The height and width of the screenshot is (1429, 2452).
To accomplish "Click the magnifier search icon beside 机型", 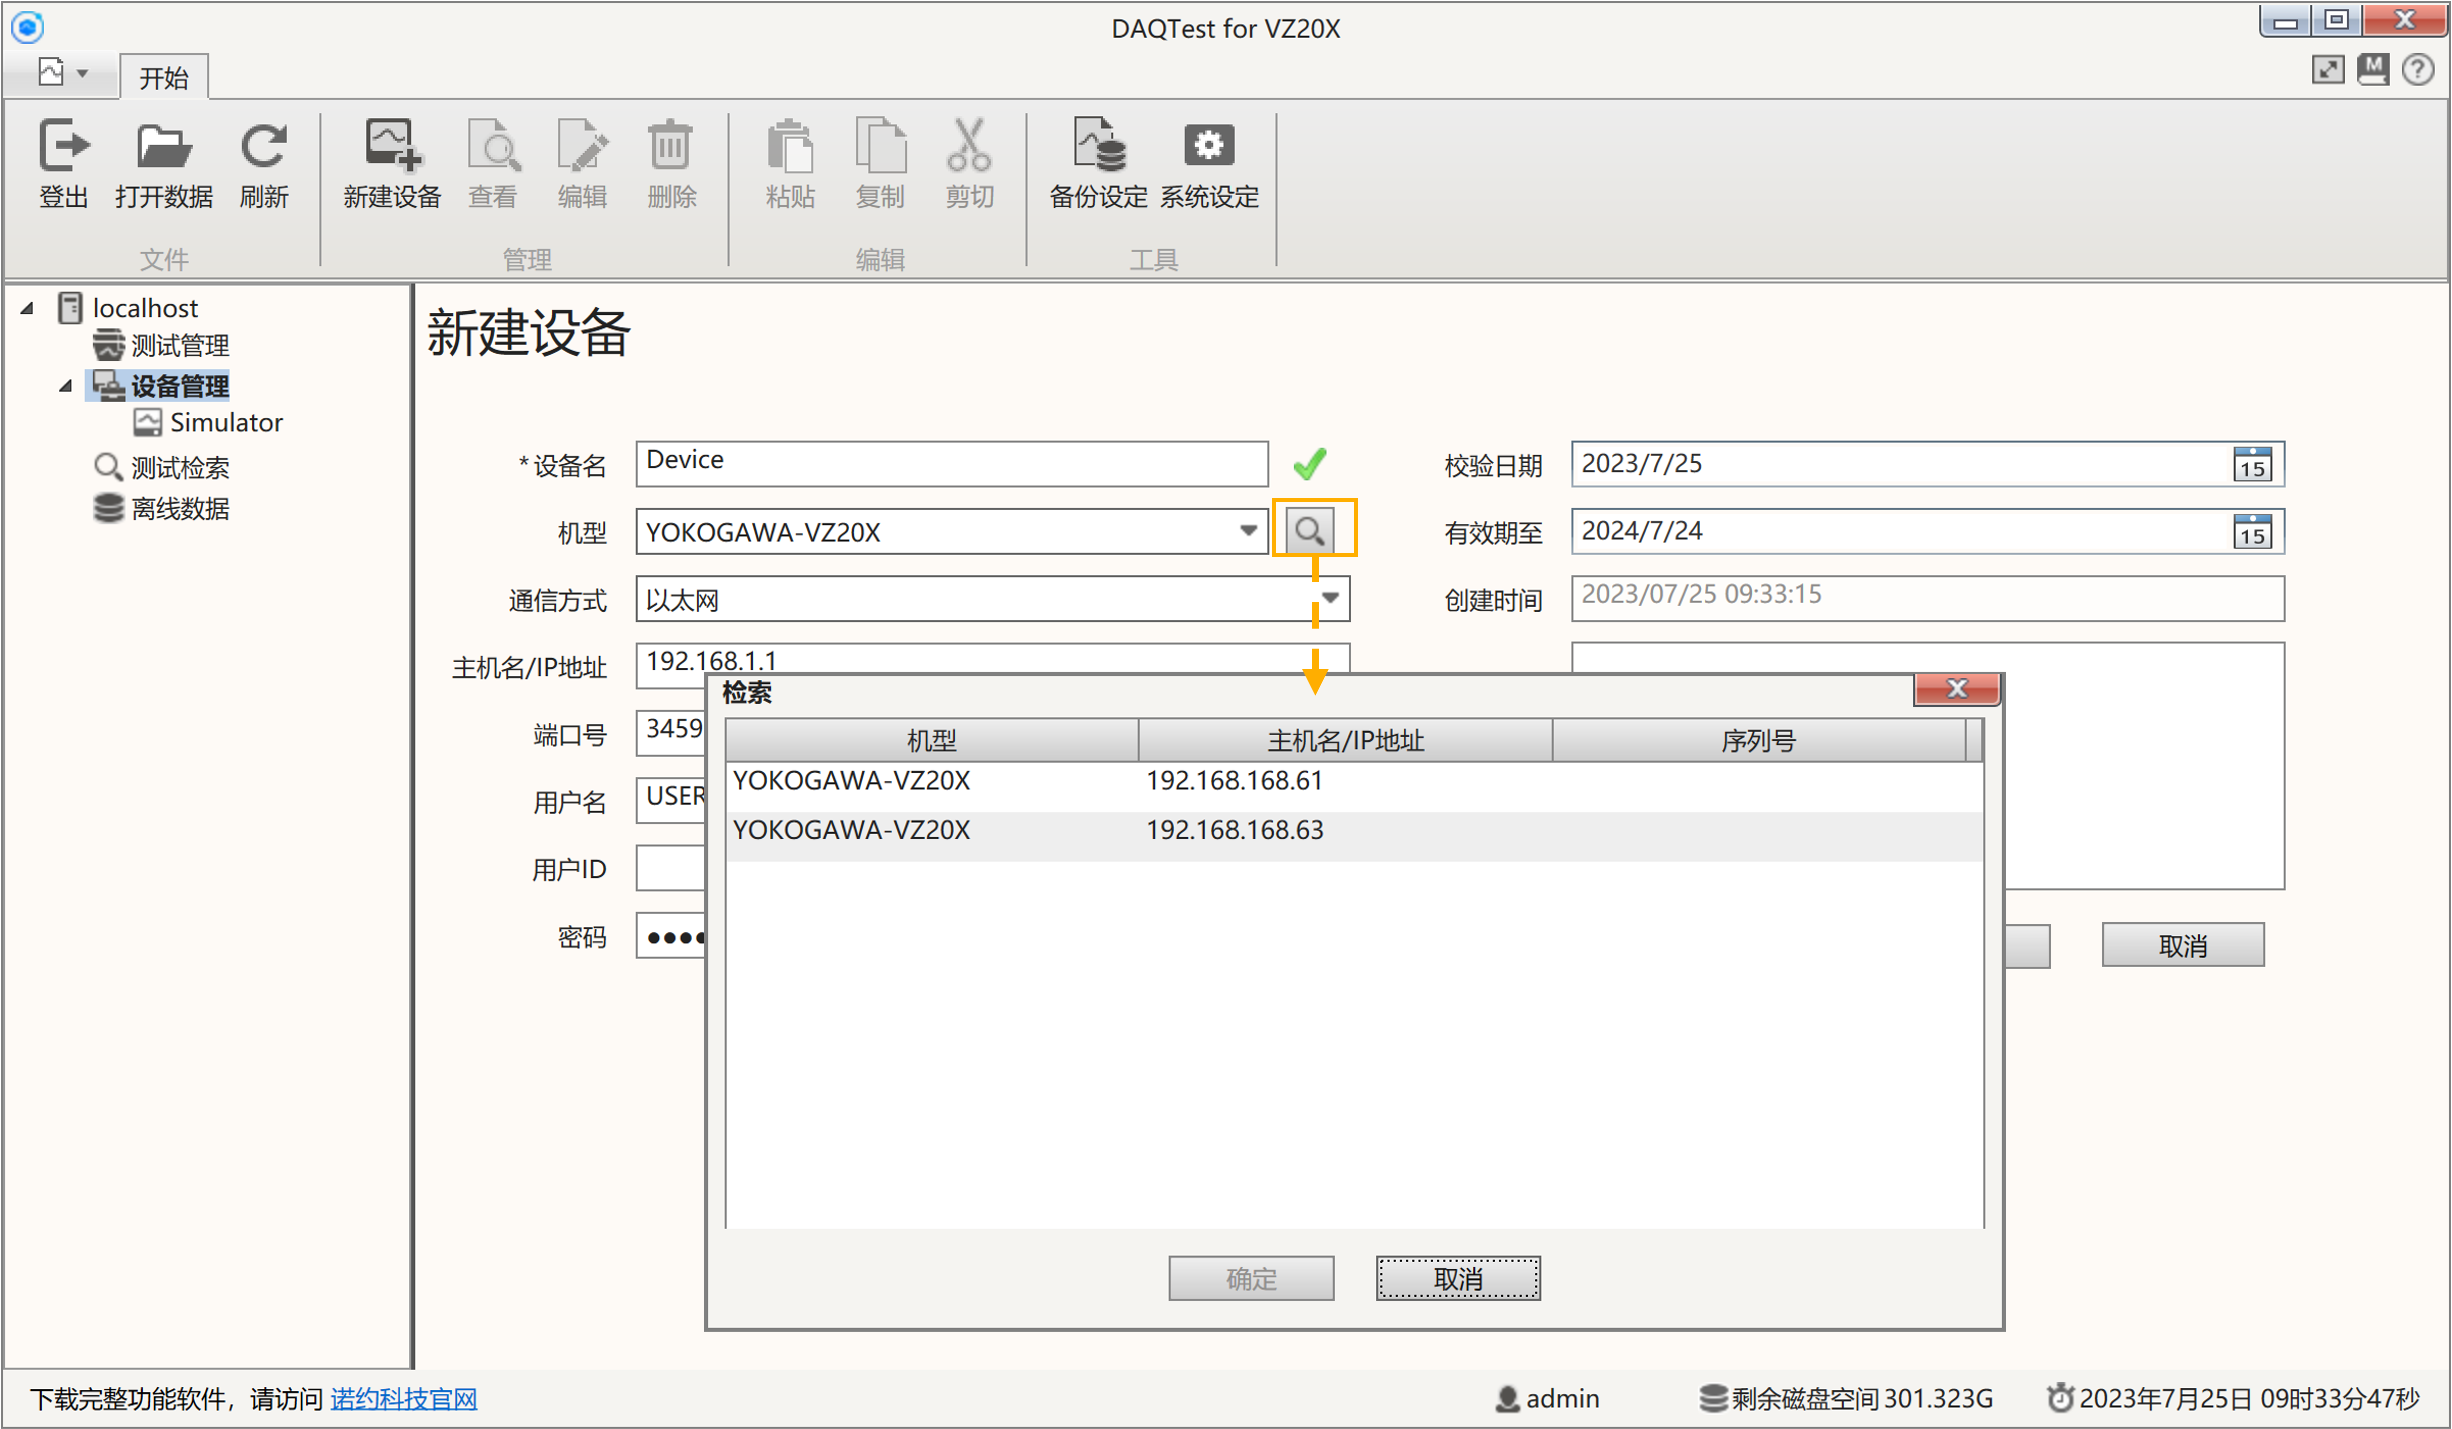I will click(x=1310, y=530).
